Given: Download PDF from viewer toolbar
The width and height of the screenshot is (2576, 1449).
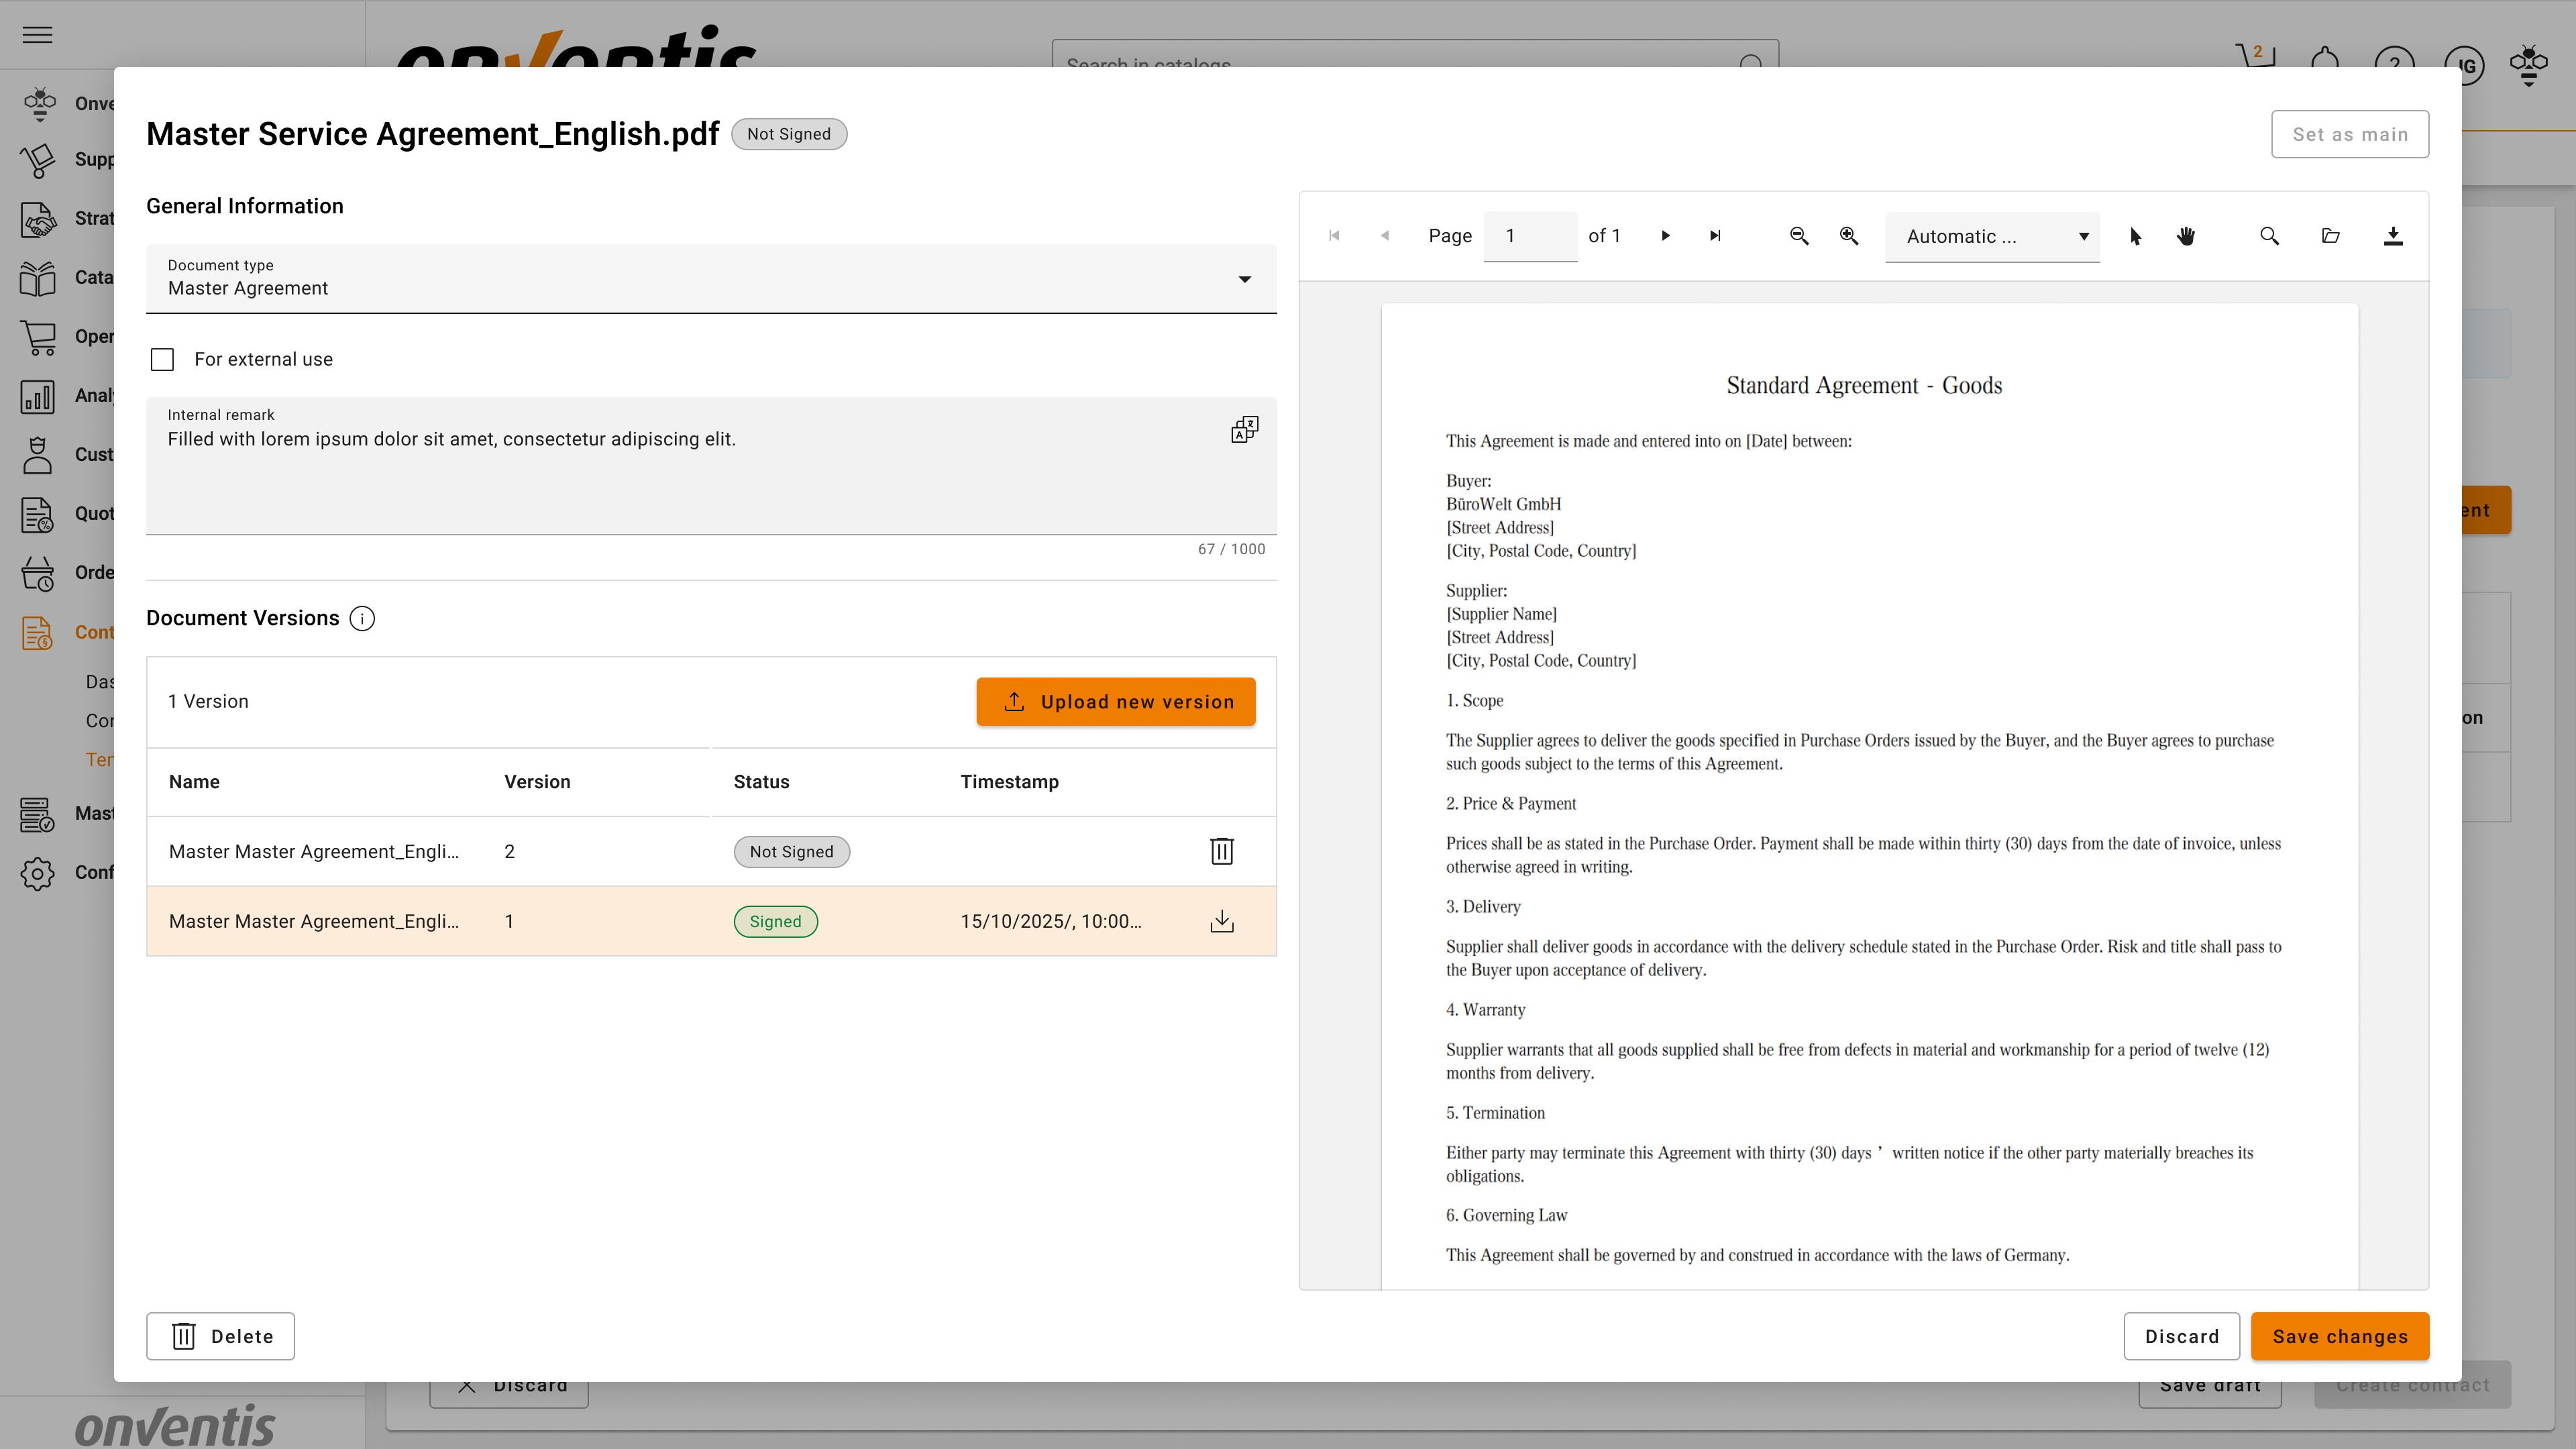Looking at the screenshot, I should point(2392,236).
